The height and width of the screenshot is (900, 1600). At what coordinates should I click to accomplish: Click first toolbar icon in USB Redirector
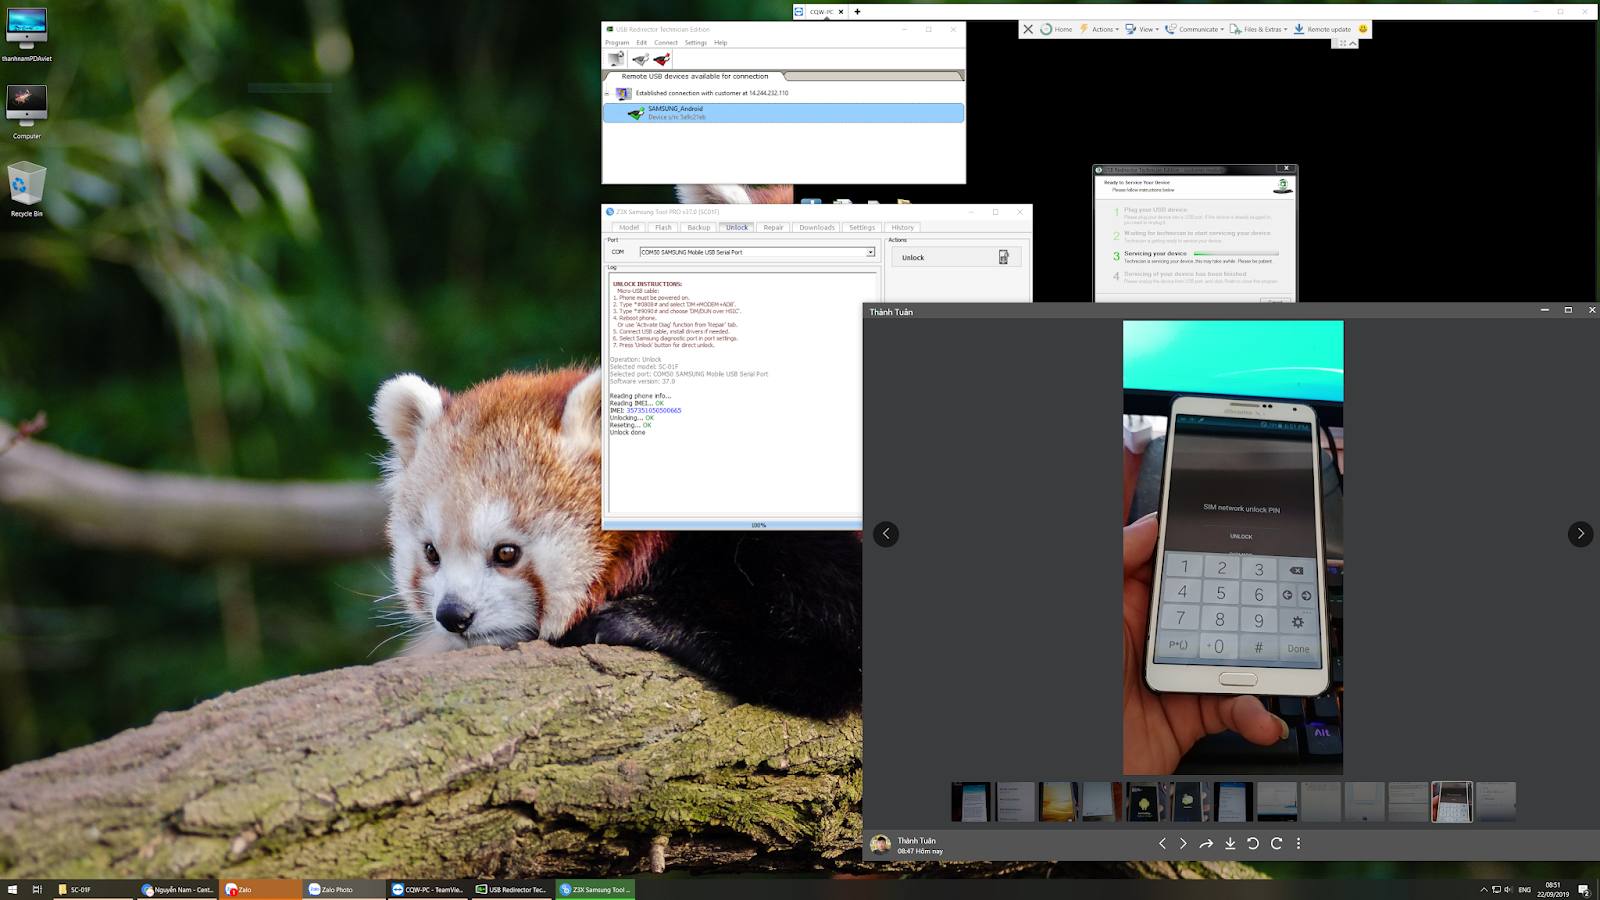616,59
